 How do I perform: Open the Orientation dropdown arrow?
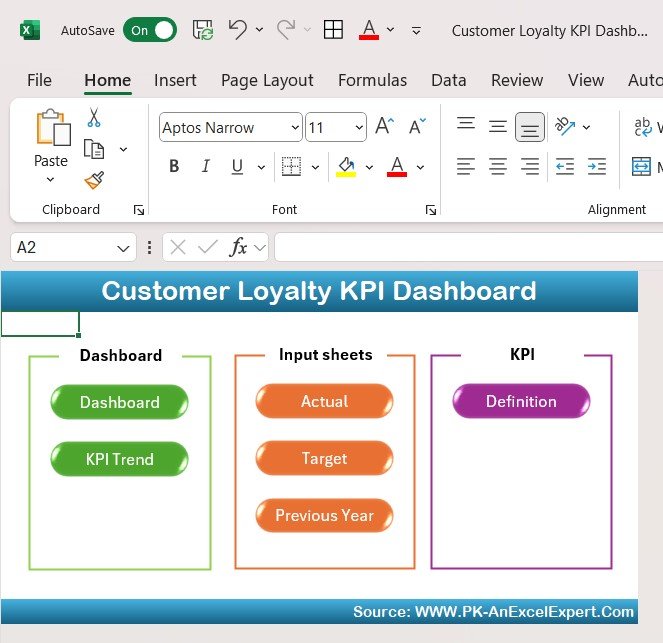click(x=586, y=127)
